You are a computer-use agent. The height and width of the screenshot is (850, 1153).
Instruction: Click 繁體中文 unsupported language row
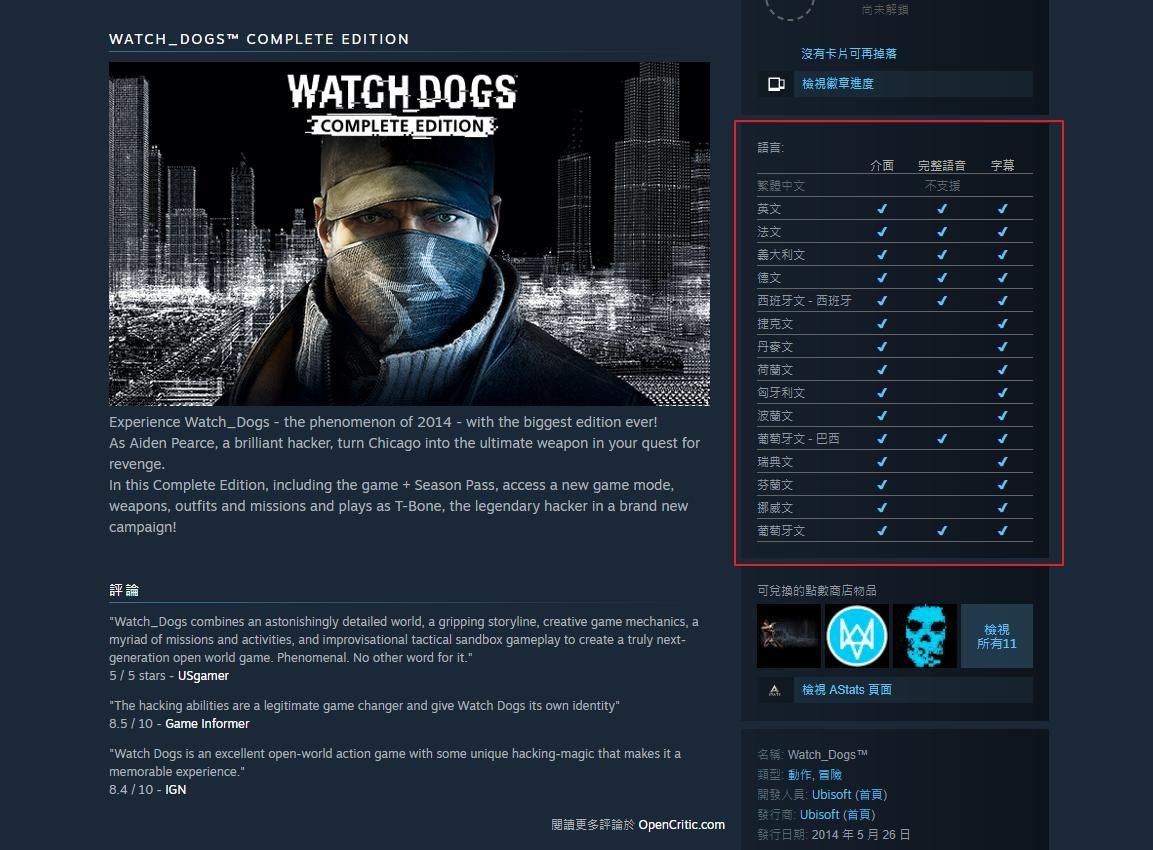click(x=895, y=185)
